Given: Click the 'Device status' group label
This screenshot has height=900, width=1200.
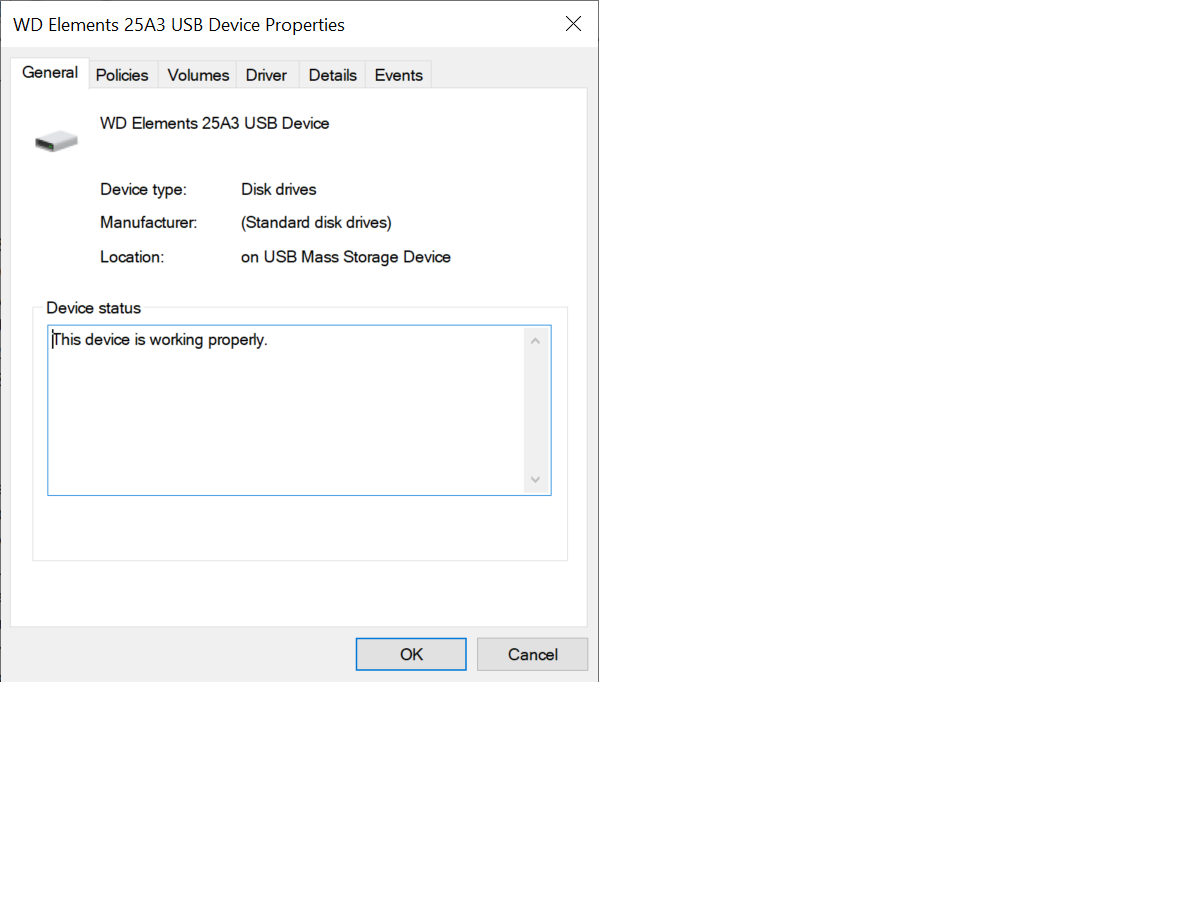Looking at the screenshot, I should [94, 308].
